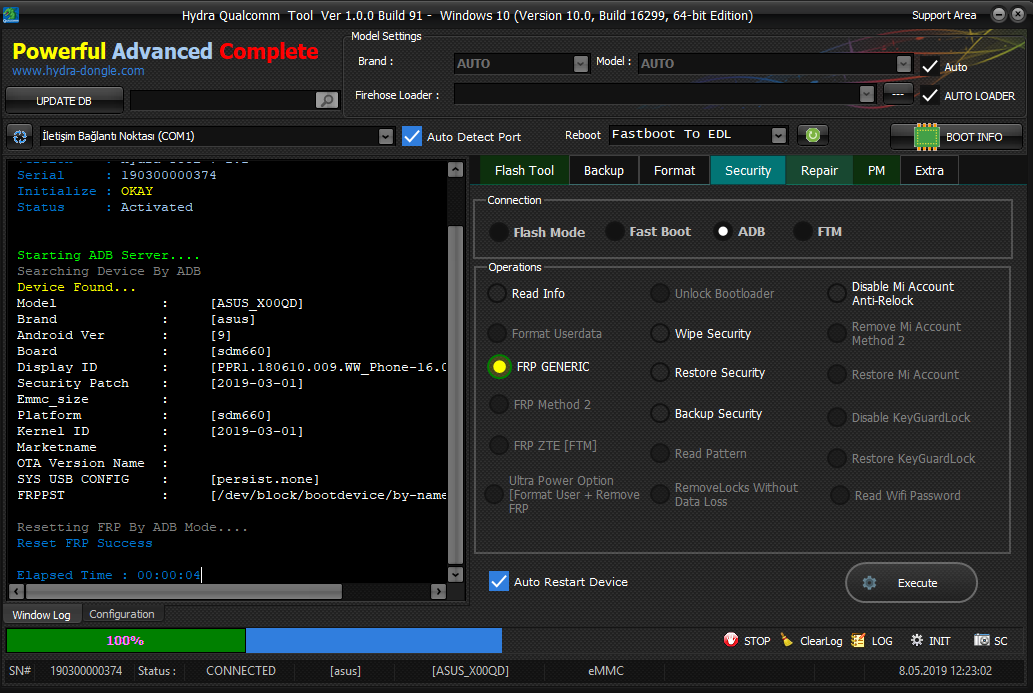Click the UPDATE DB button
The image size is (1033, 693).
coord(64,101)
